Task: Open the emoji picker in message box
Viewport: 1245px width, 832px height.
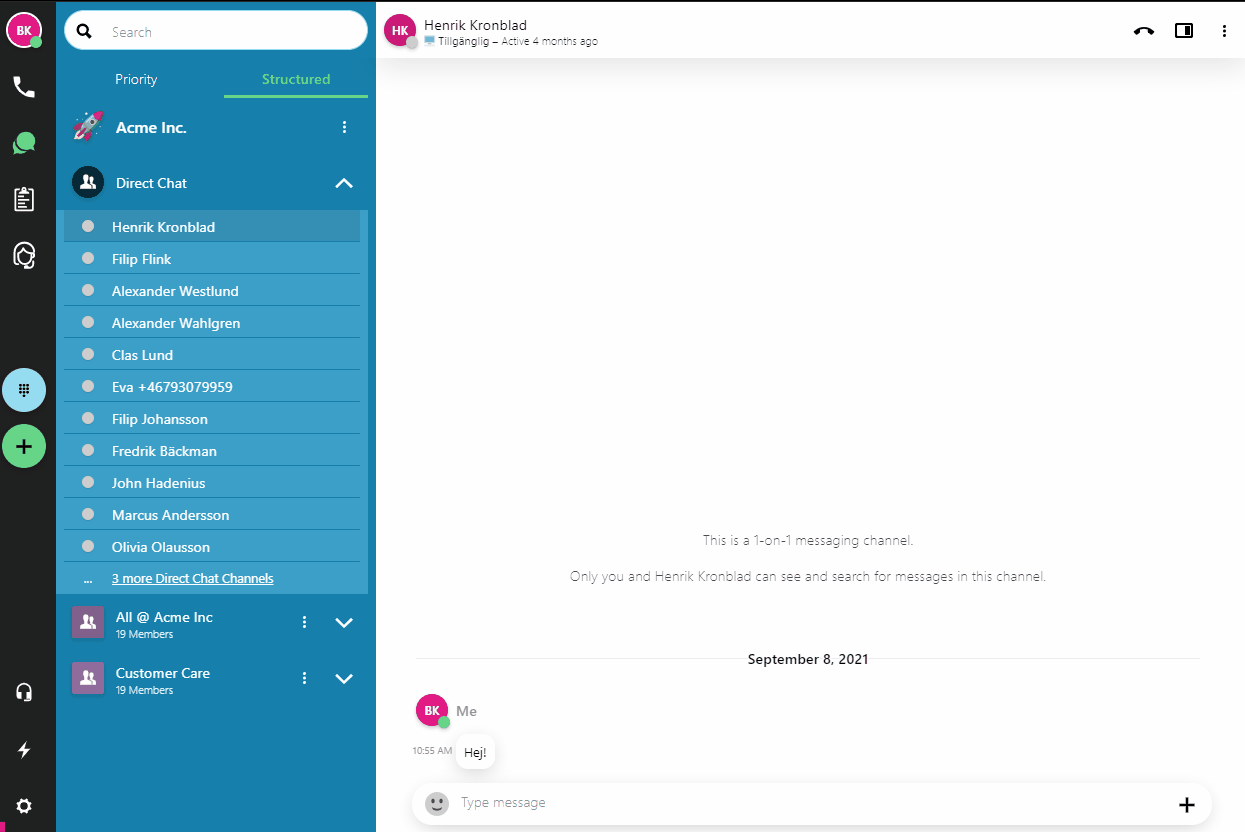Action: (x=437, y=803)
